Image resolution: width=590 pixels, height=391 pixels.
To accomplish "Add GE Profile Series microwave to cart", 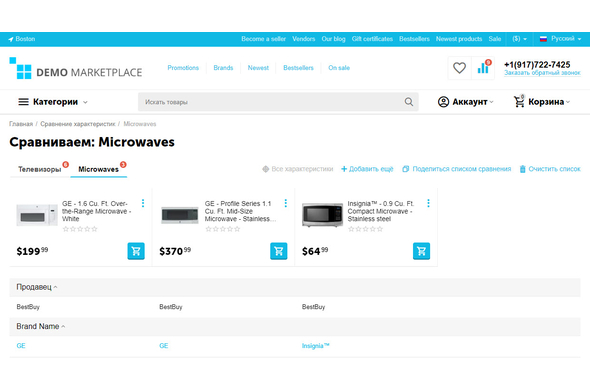I will coord(278,251).
